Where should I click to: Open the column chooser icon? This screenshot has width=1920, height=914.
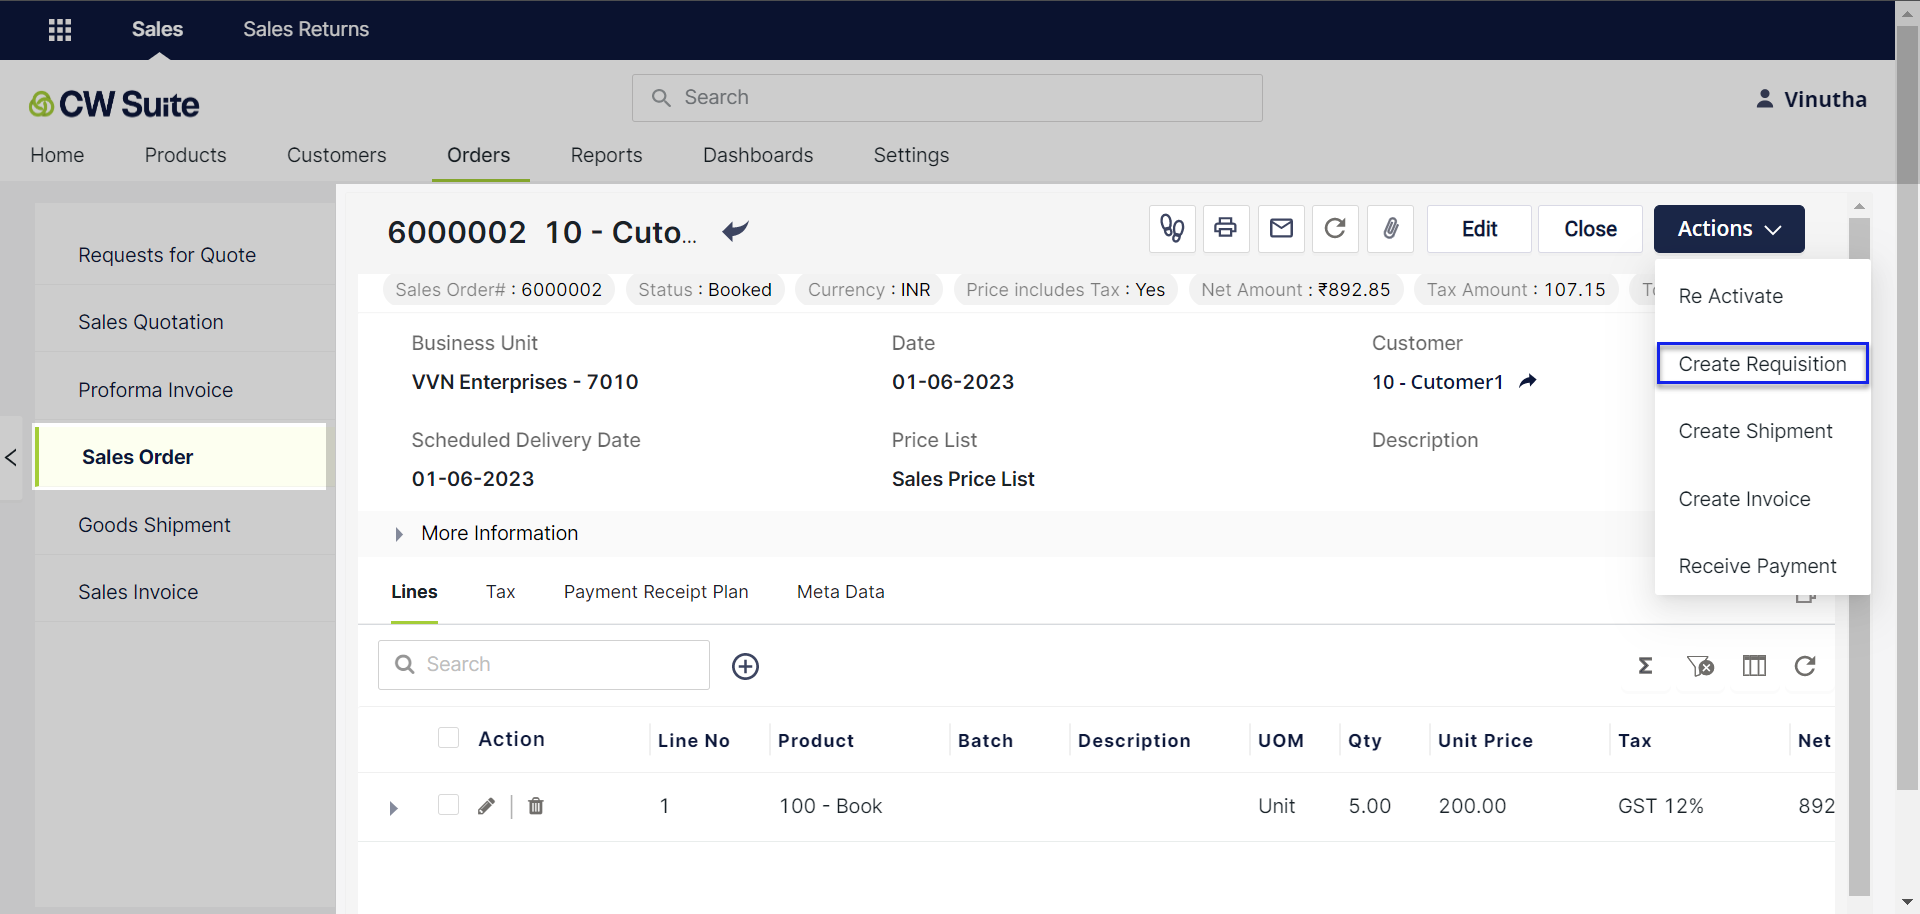(1754, 666)
